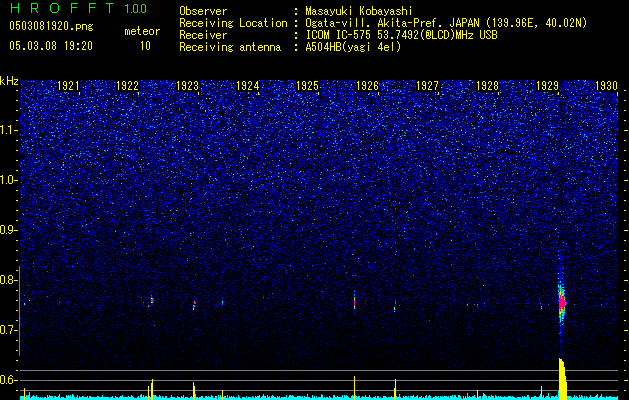The width and height of the screenshot is (629, 400).
Task: Click the 1930 time axis marker
Action: tap(606, 86)
